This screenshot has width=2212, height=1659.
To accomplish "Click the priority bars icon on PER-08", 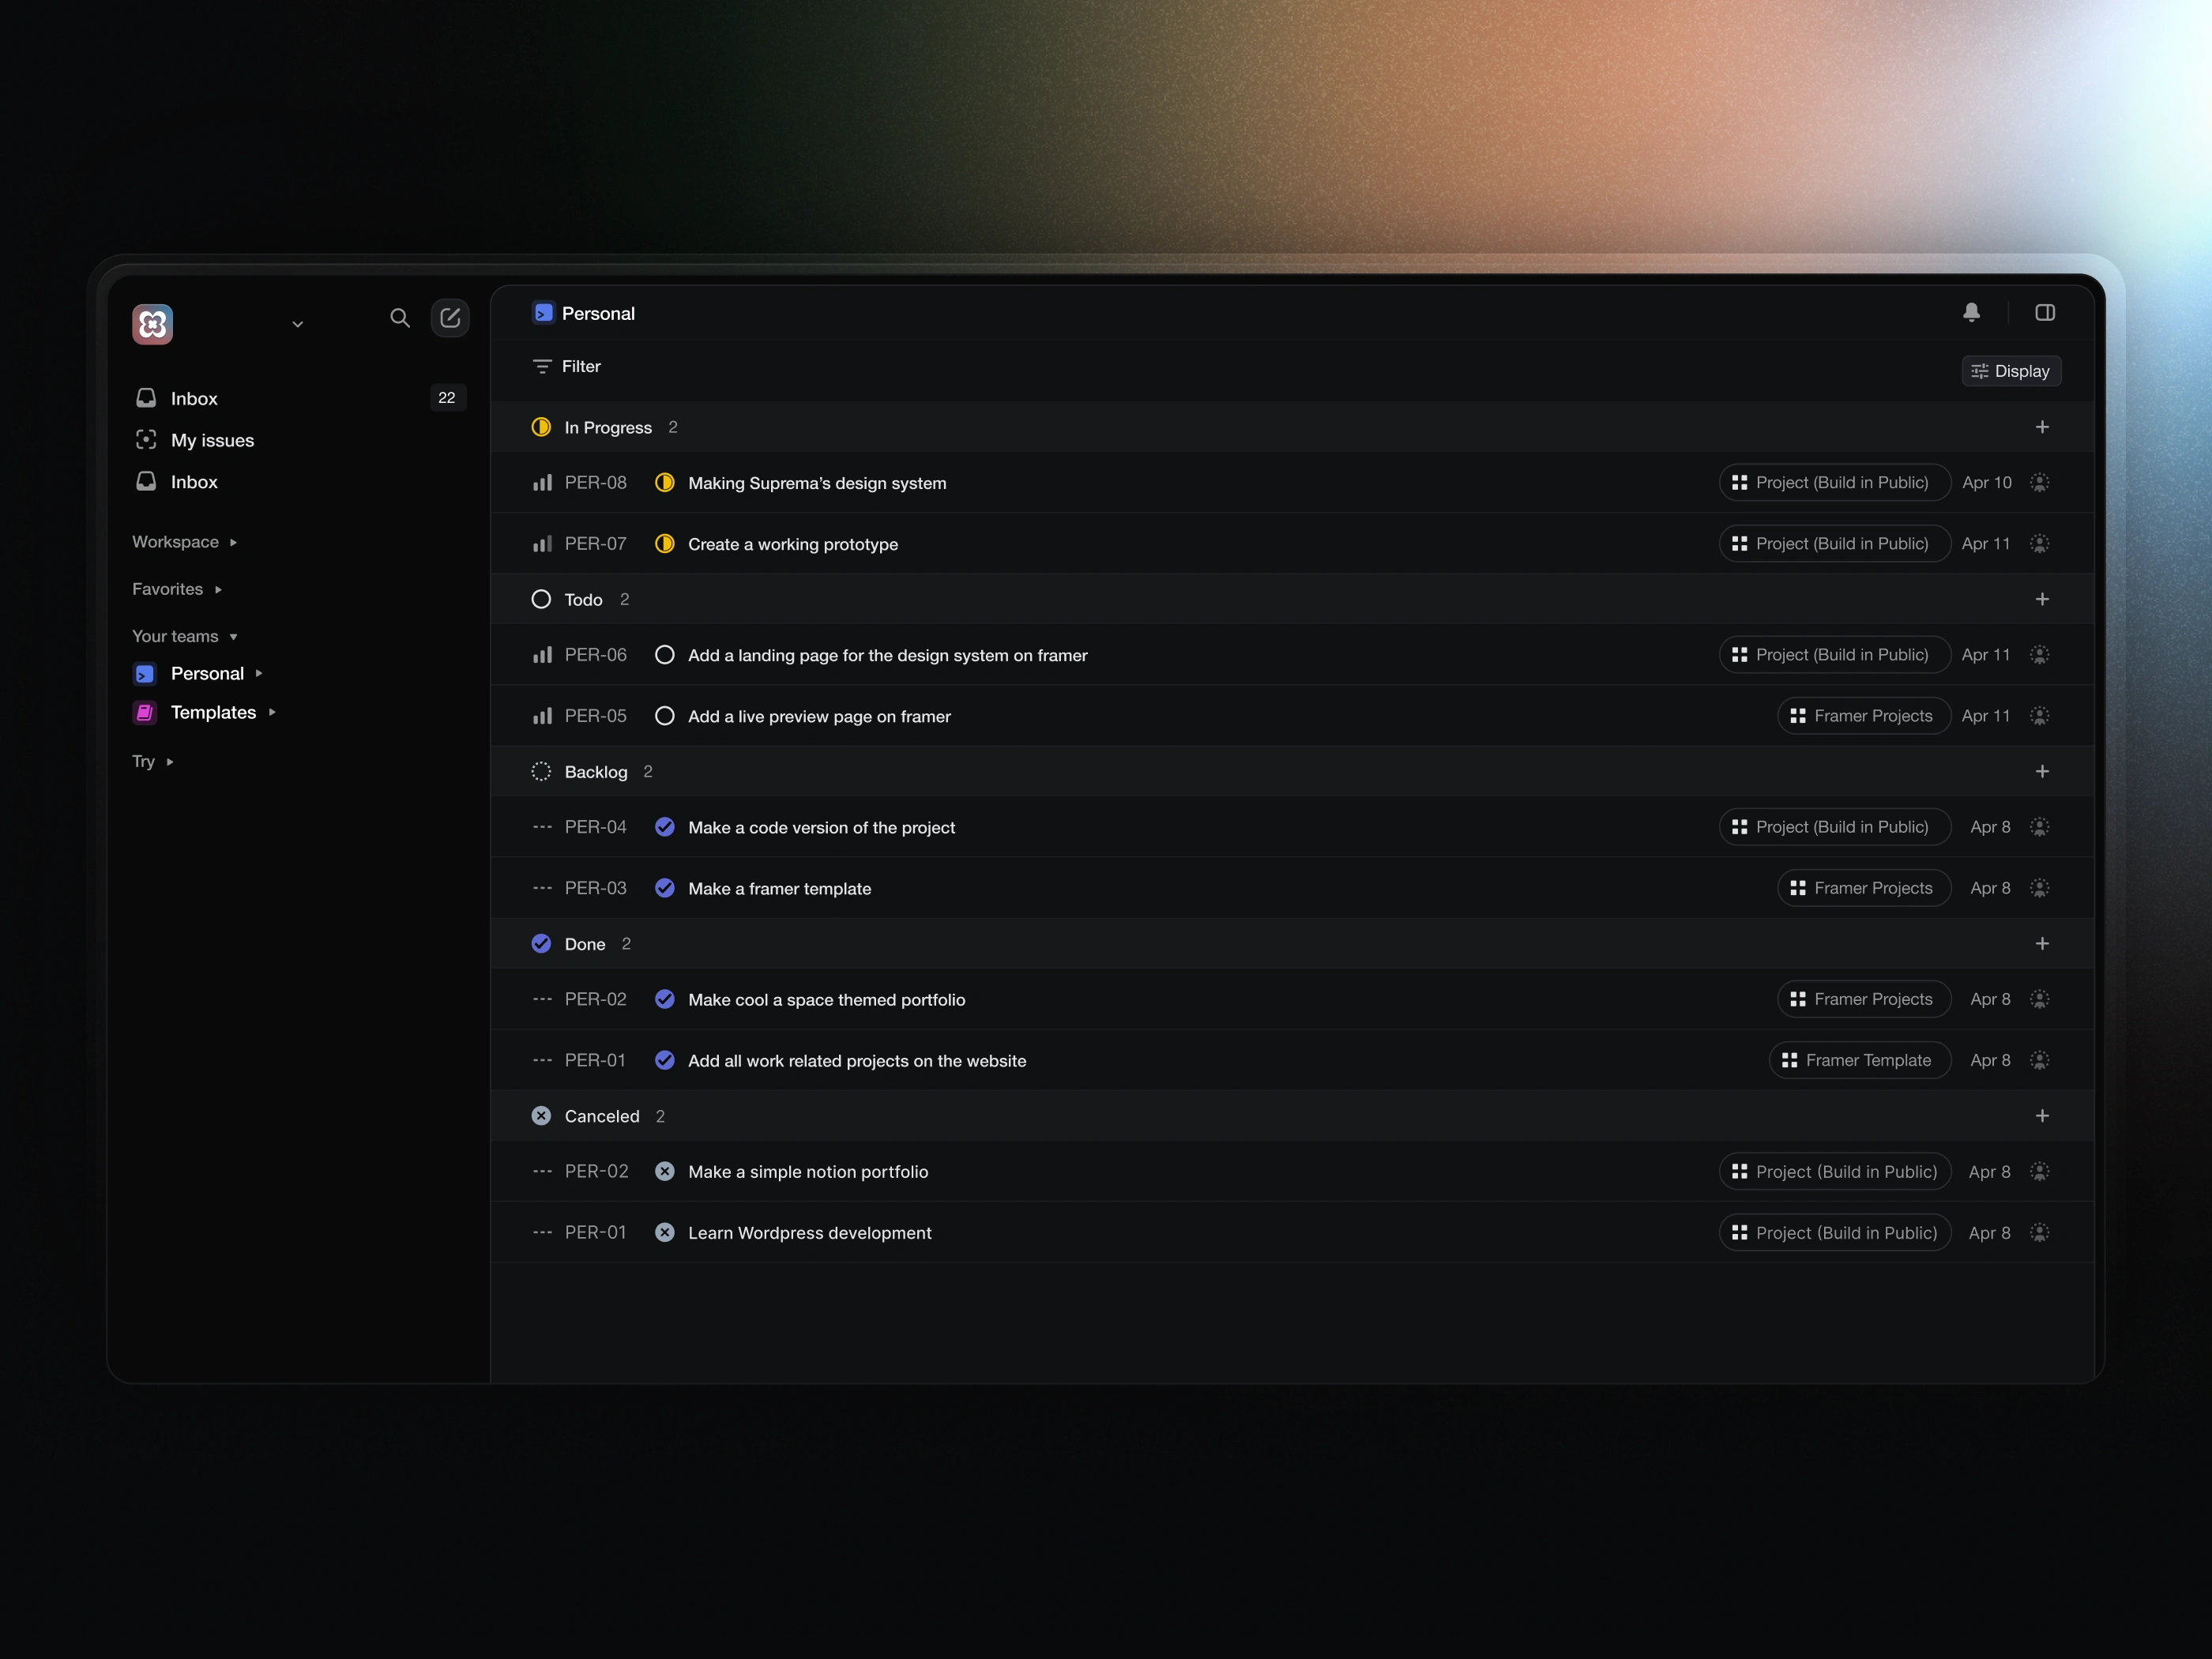I will pos(542,483).
